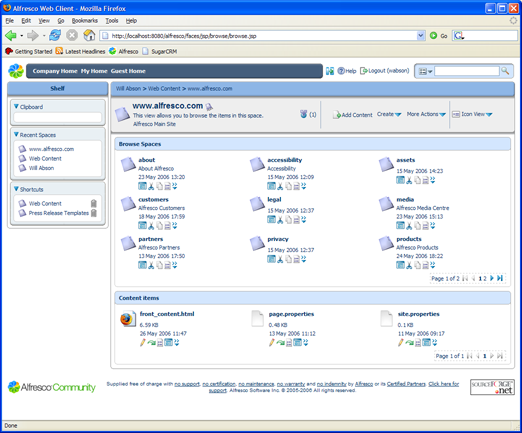The image size is (522, 433).
Task: Click the view details icon under the 'media' space
Action: pyautogui.click(x=400, y=225)
